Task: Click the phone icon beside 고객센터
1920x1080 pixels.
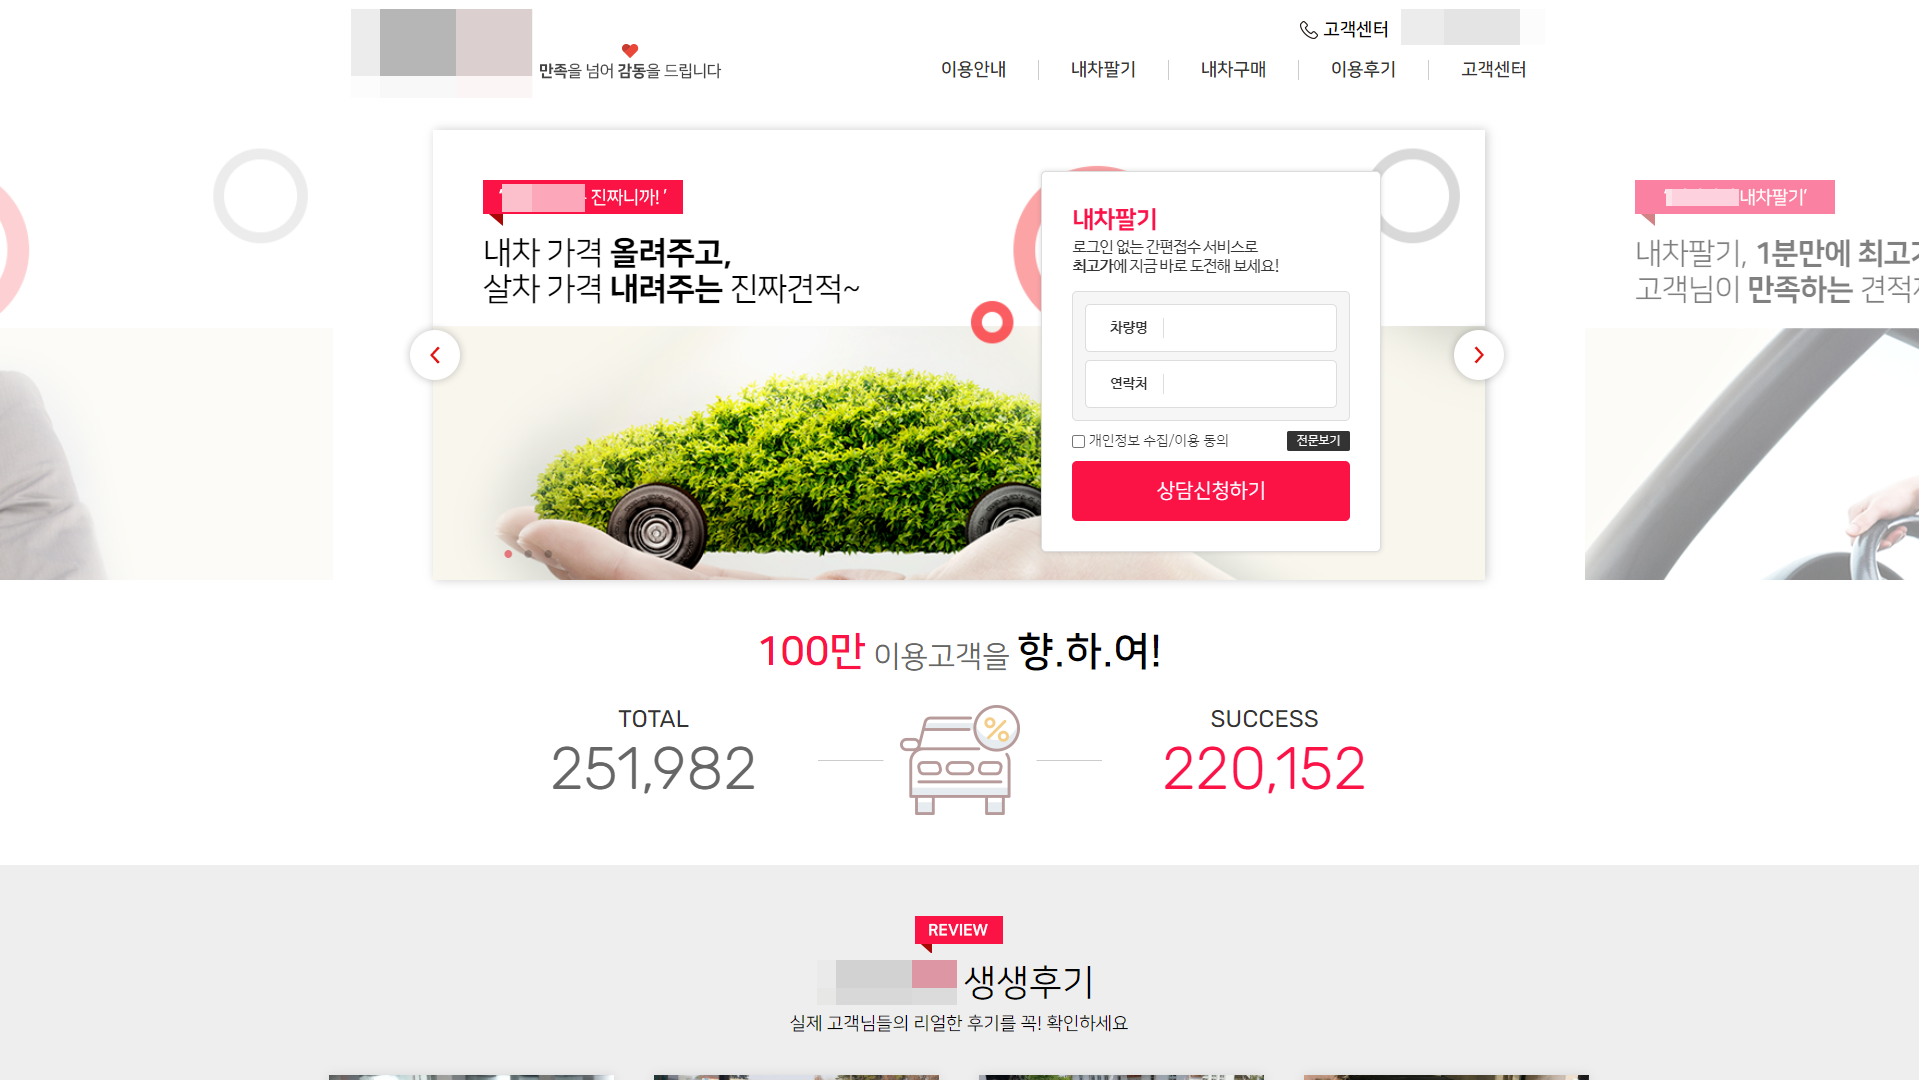Action: 1308,30
